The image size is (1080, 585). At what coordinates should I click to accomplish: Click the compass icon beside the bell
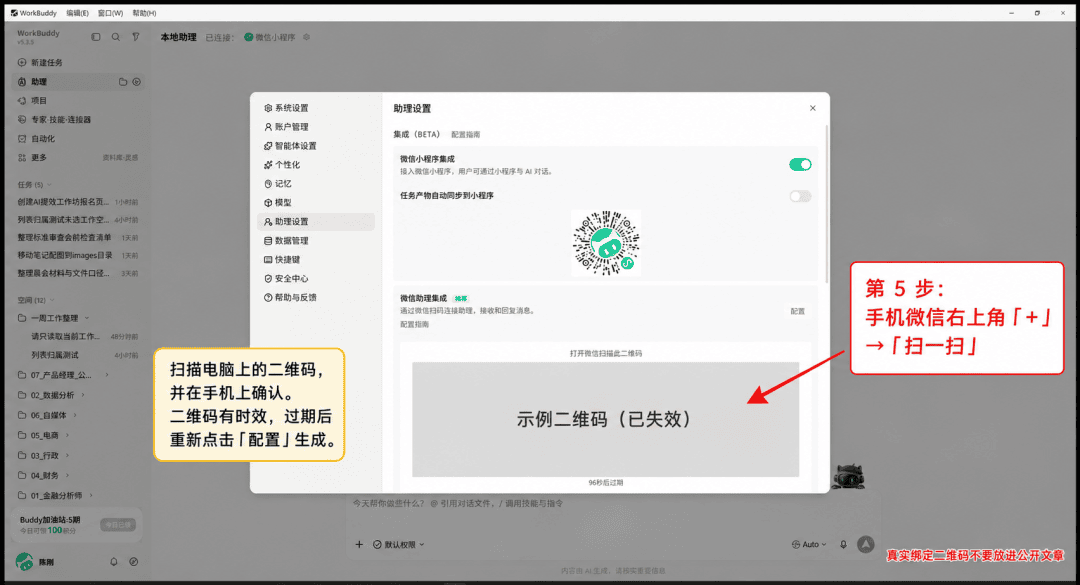(x=134, y=562)
